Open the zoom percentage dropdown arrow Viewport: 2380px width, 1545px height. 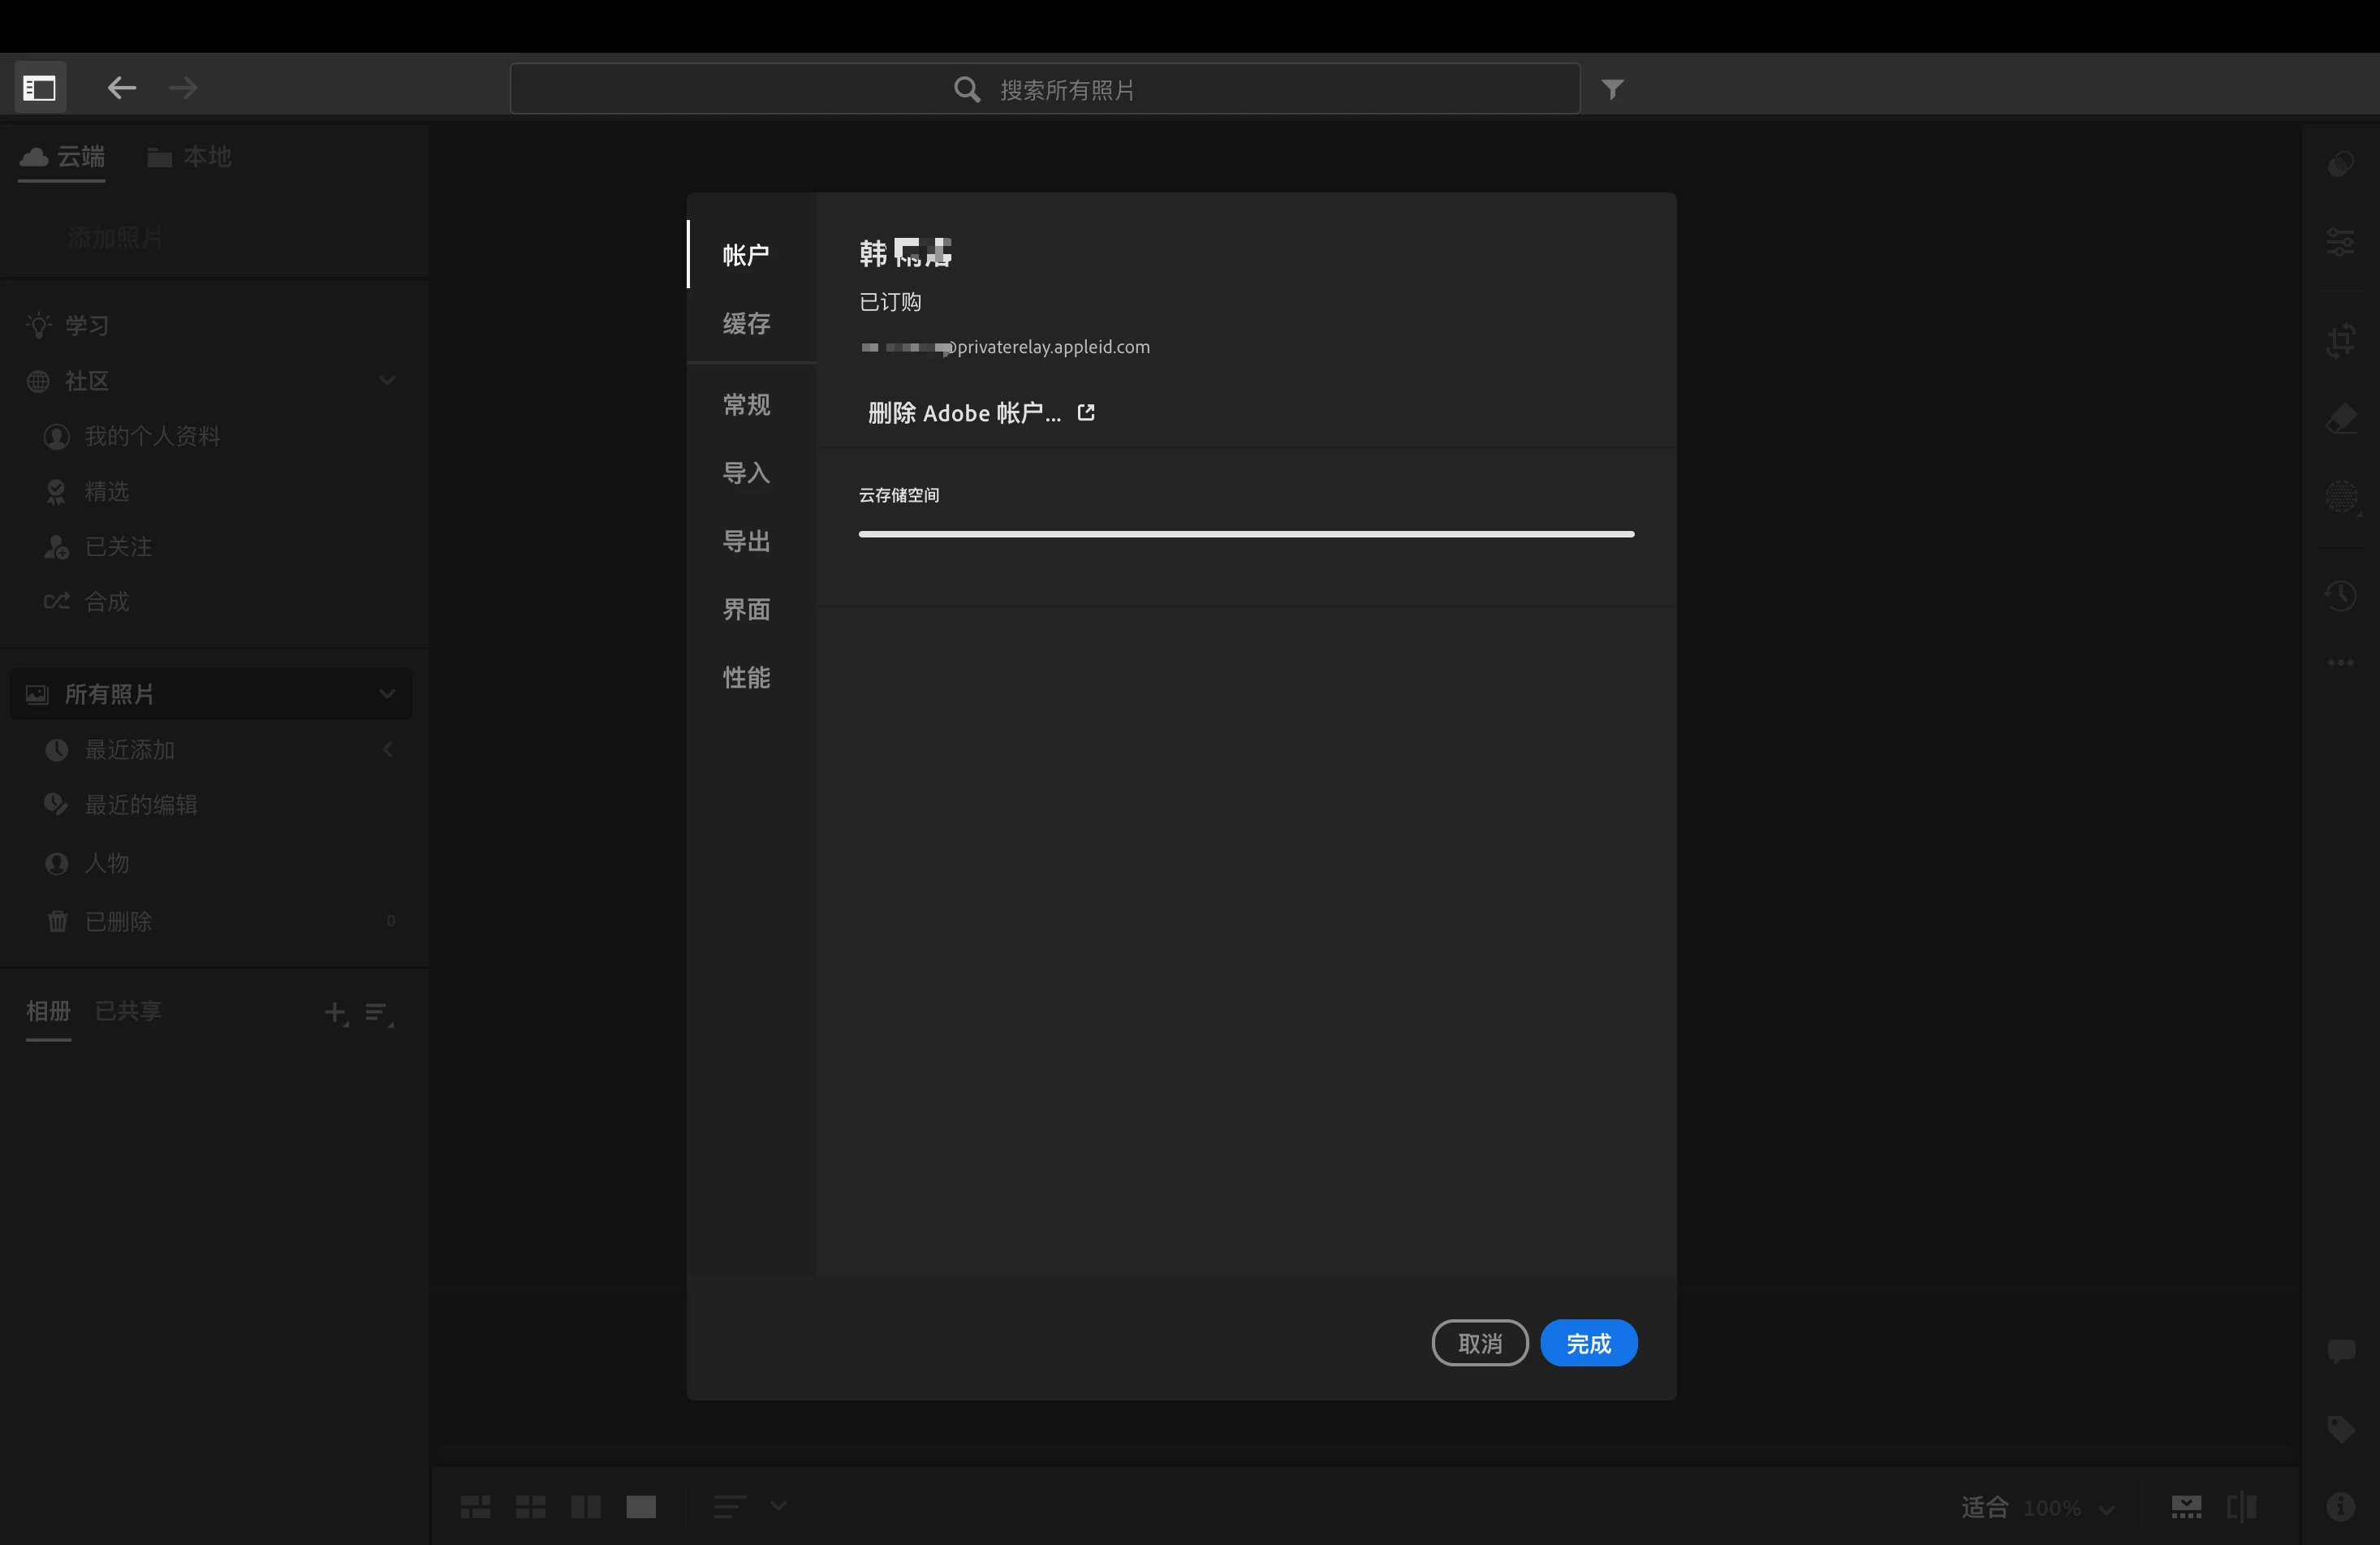pos(2107,1509)
